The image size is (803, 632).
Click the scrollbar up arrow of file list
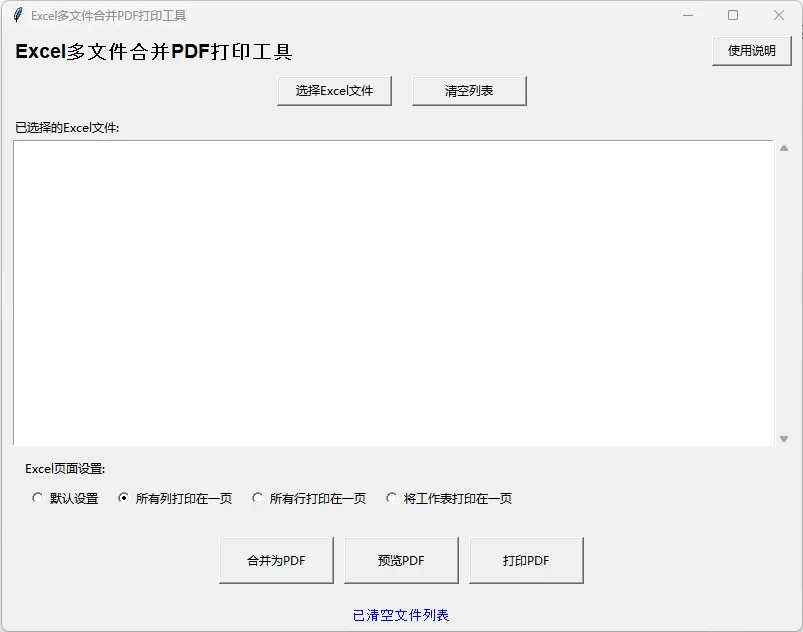point(784,148)
